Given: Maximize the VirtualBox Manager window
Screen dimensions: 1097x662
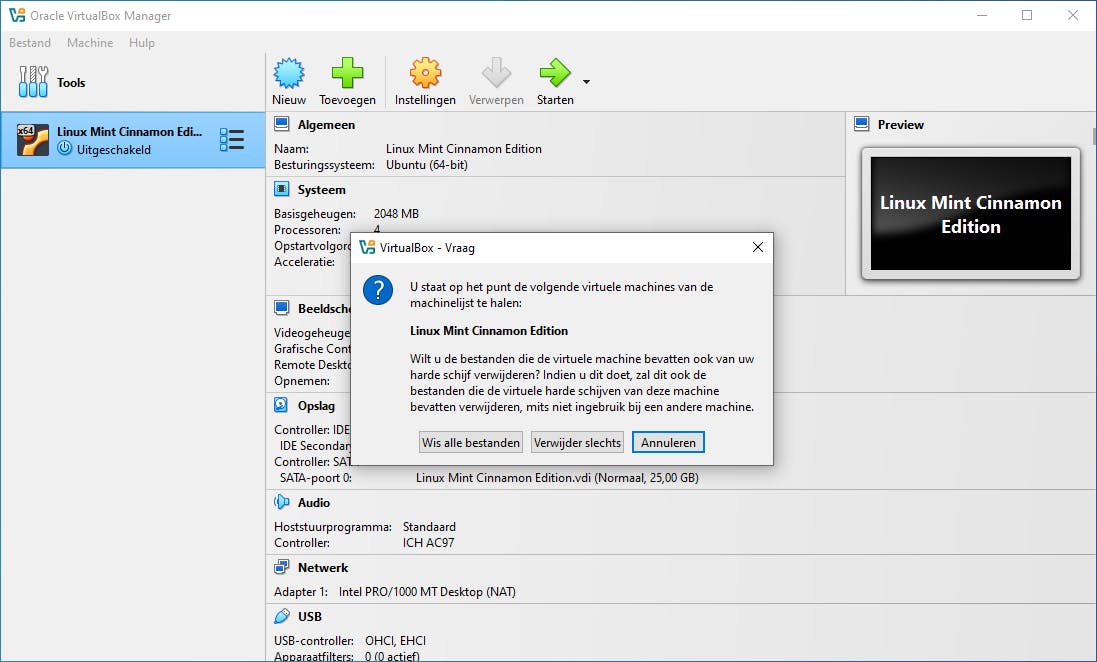Looking at the screenshot, I should tap(1027, 15).
